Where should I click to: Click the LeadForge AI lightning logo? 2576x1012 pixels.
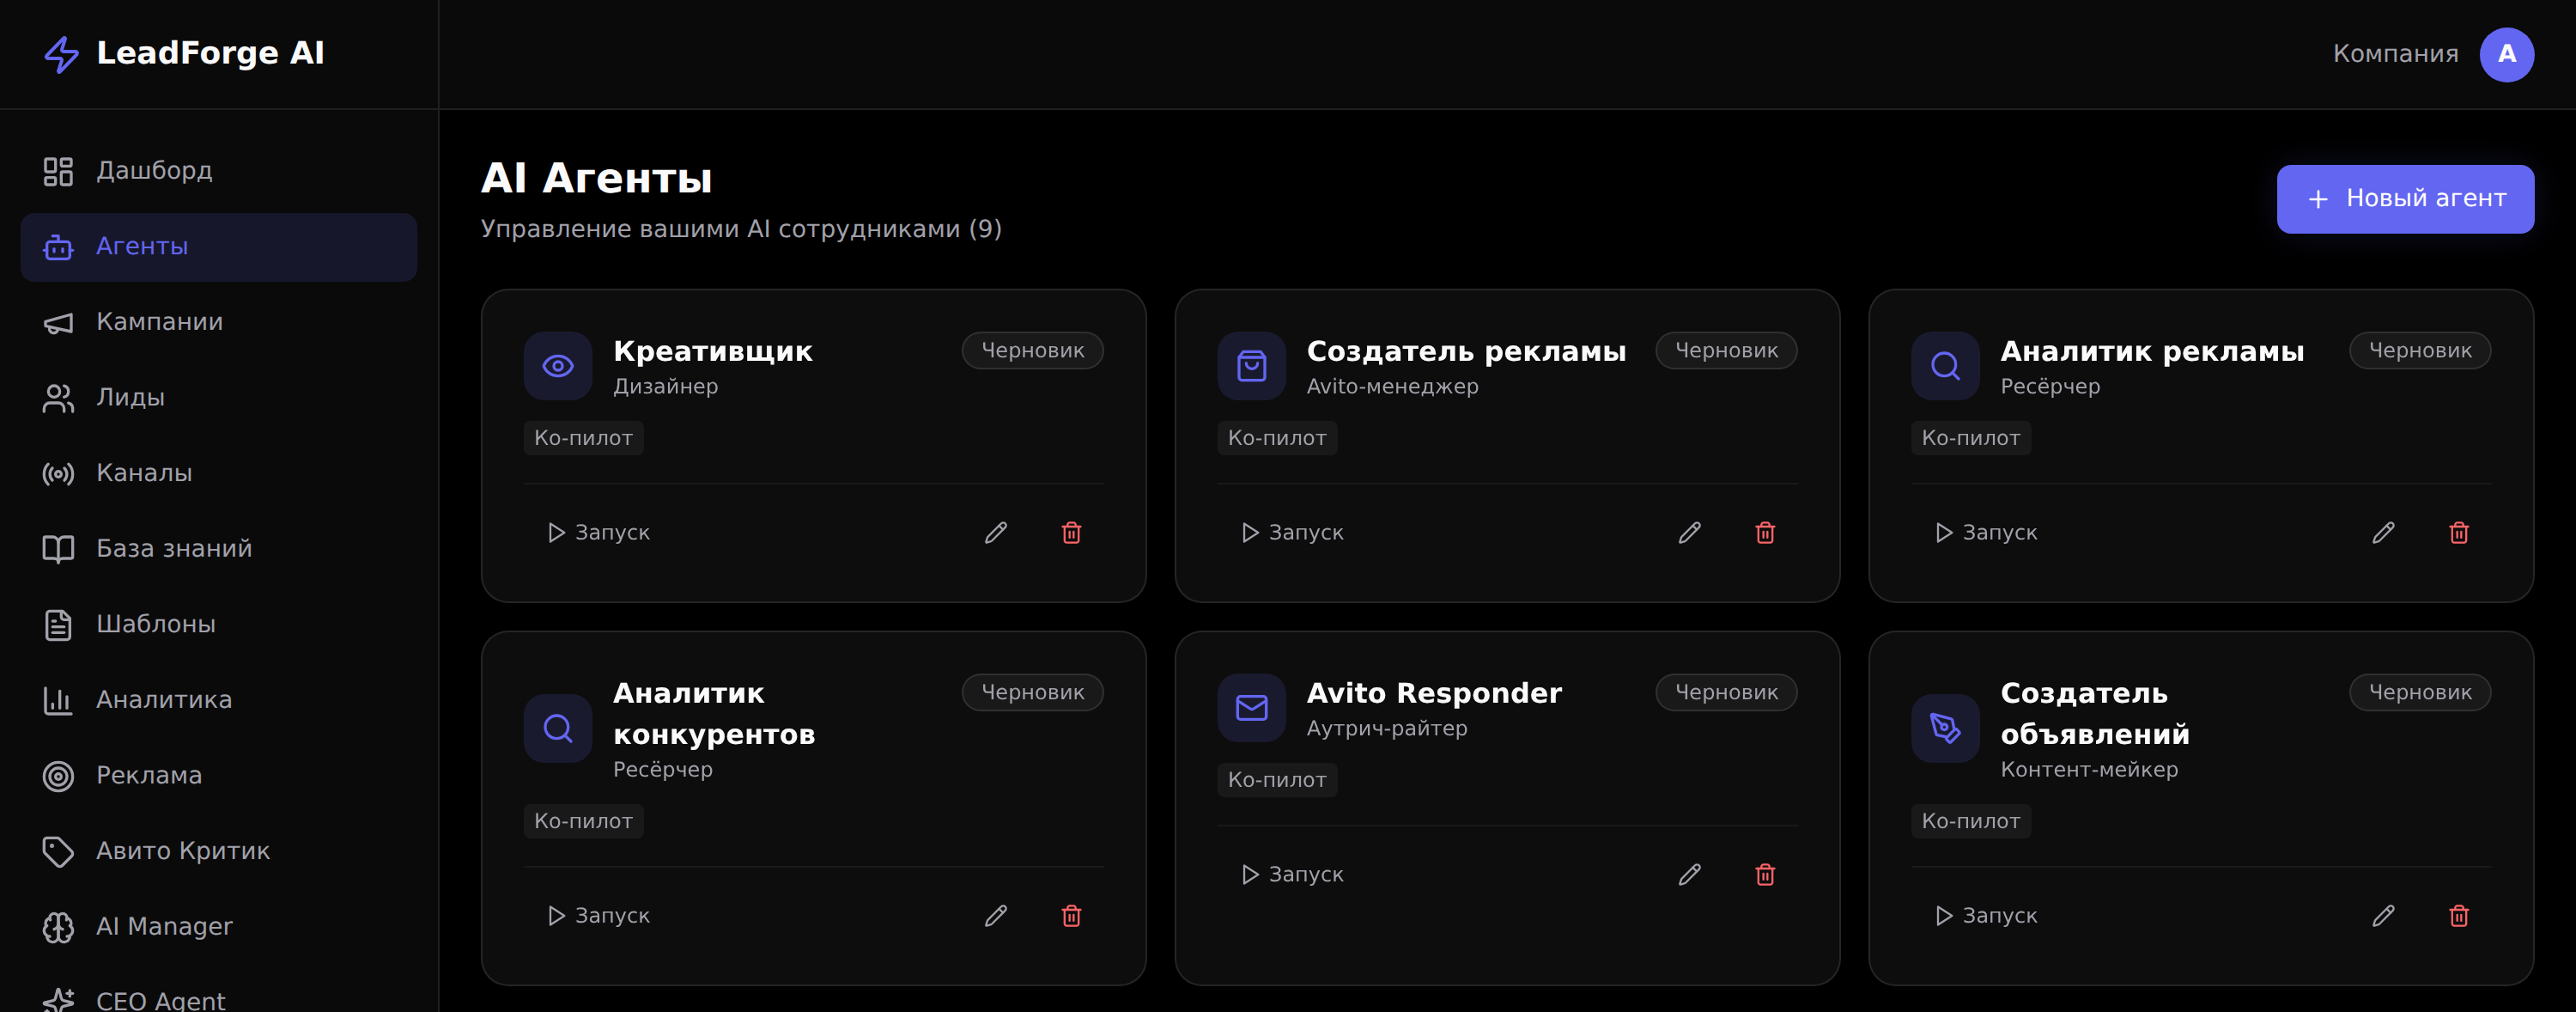click(61, 54)
